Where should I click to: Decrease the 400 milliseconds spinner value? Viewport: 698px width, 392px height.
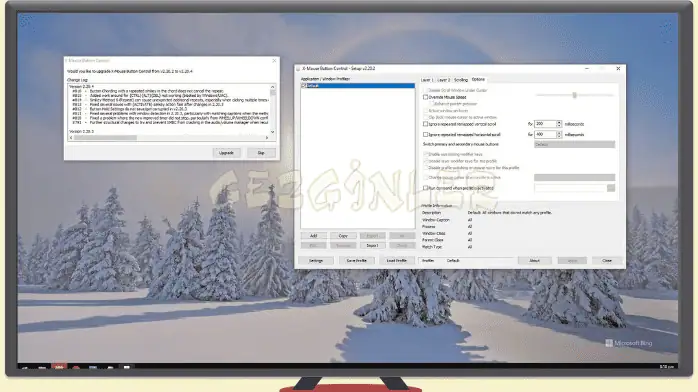pos(559,136)
